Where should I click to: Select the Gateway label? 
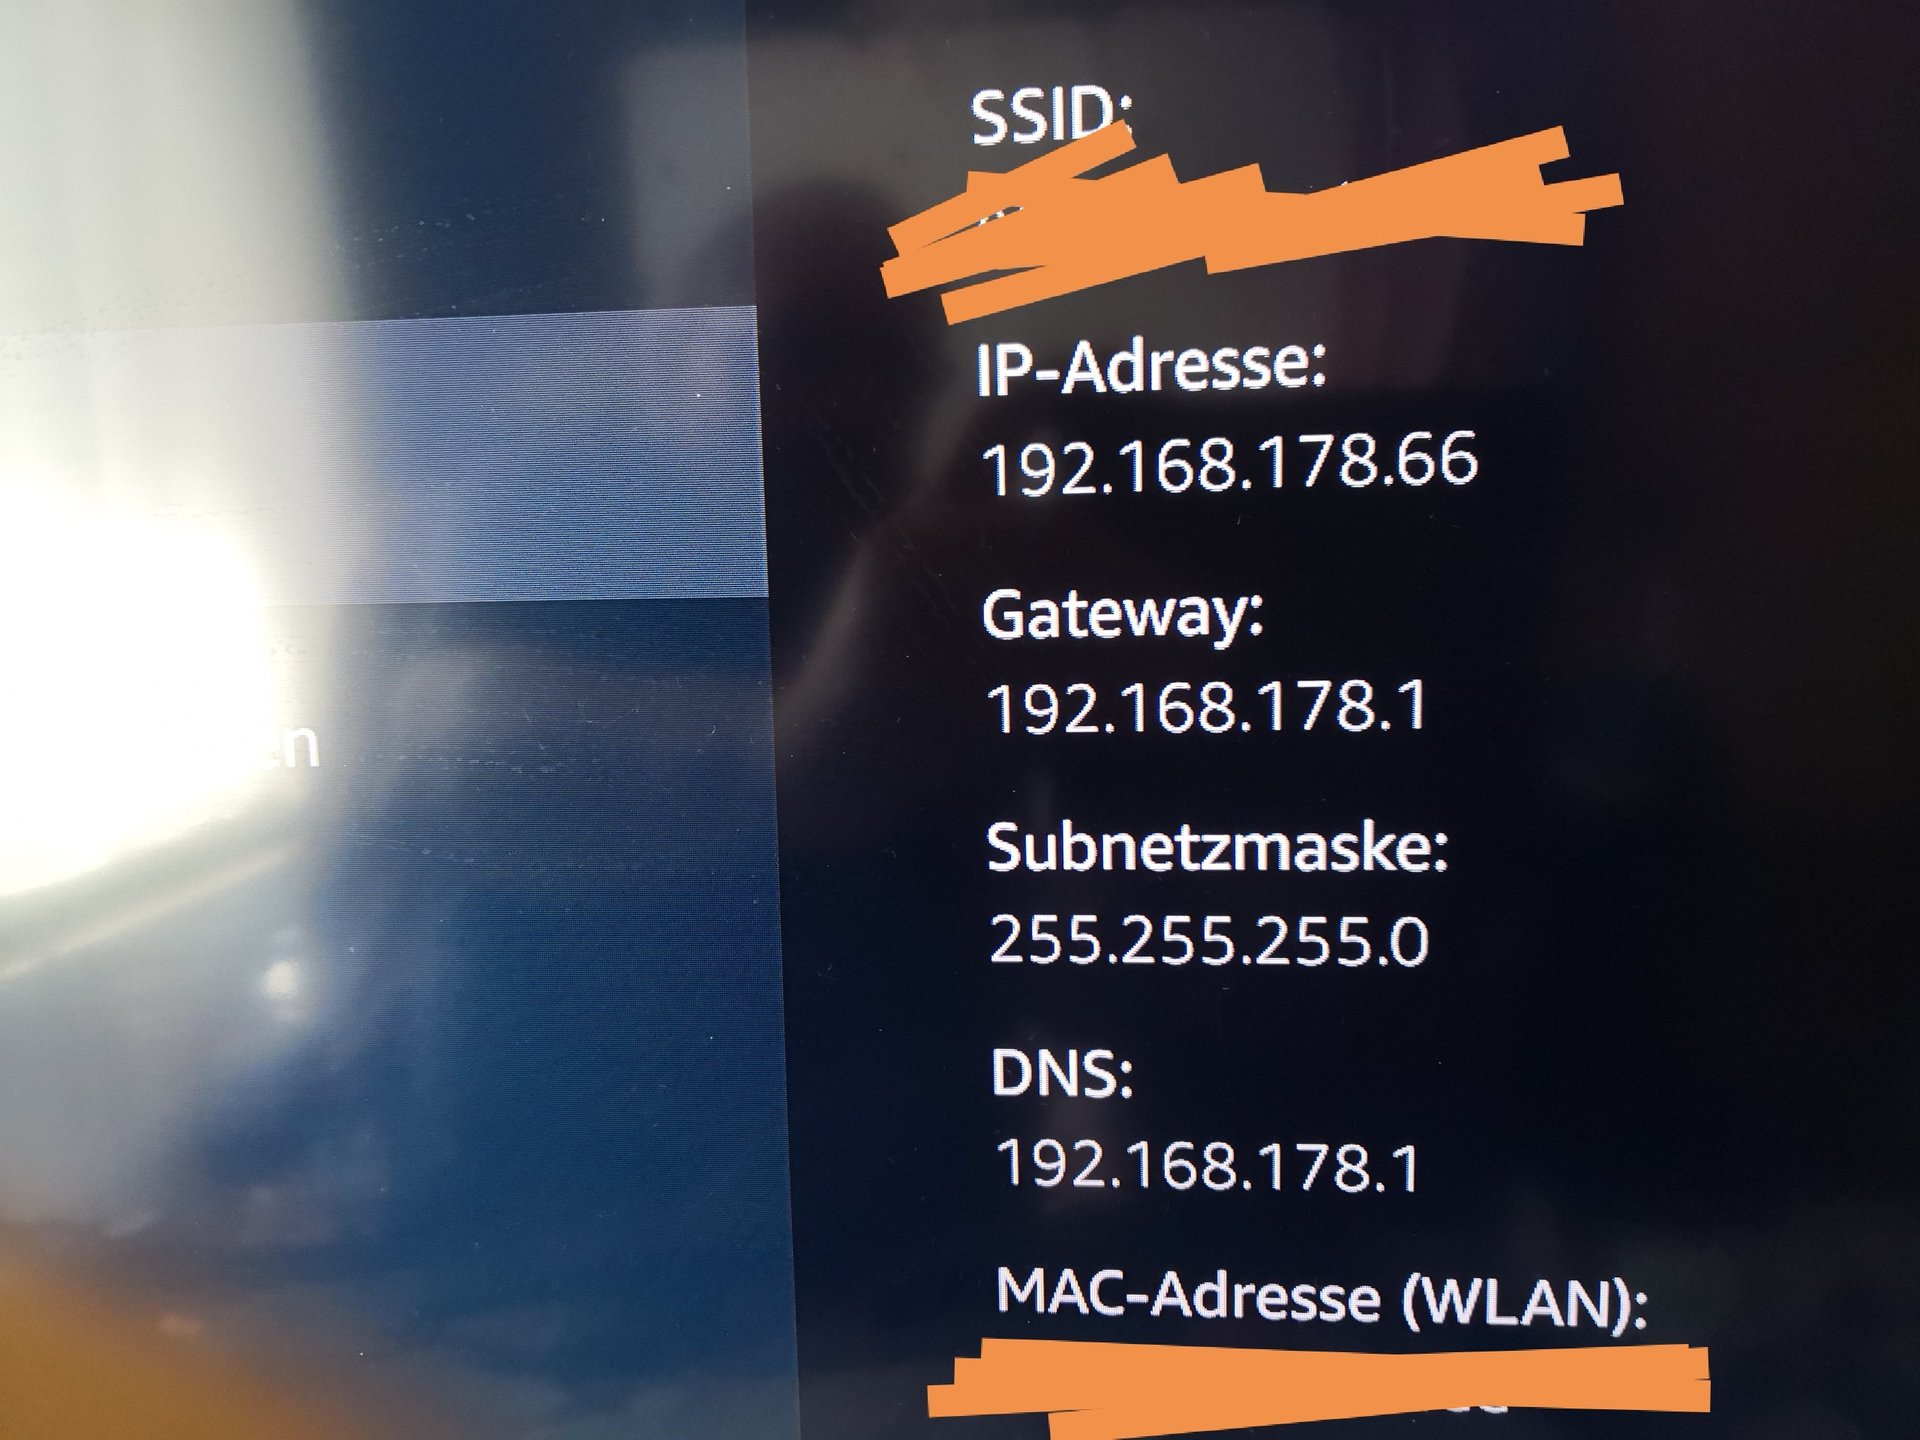tap(1123, 614)
